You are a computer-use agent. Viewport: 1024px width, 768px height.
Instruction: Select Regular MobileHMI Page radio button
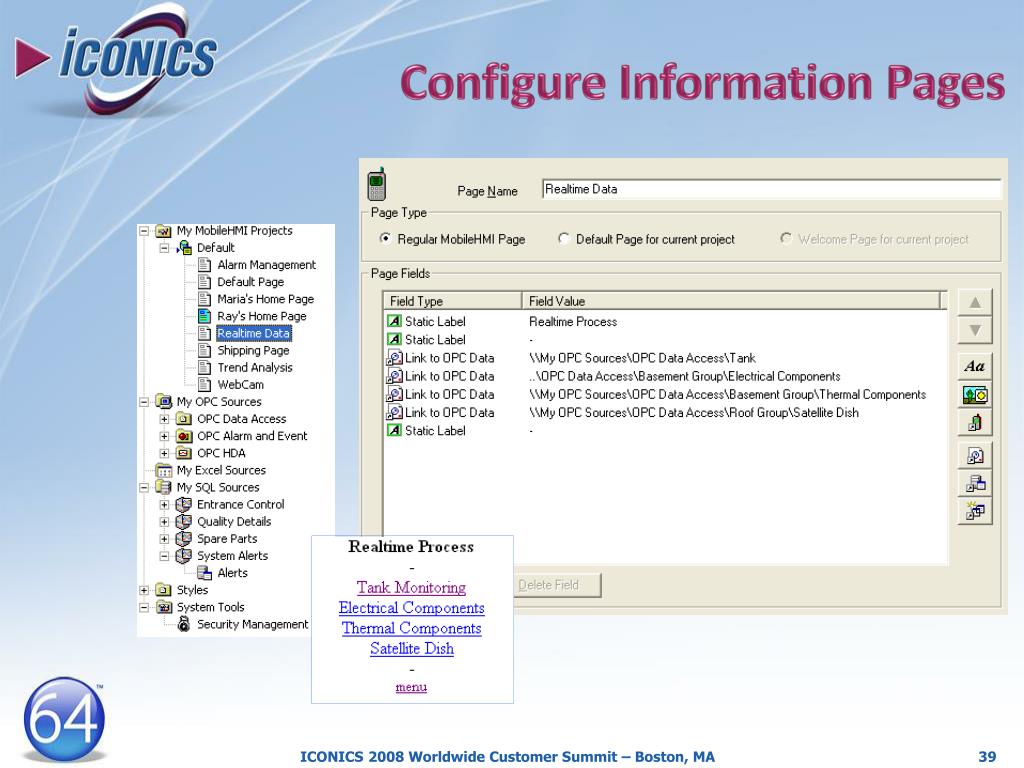point(385,238)
